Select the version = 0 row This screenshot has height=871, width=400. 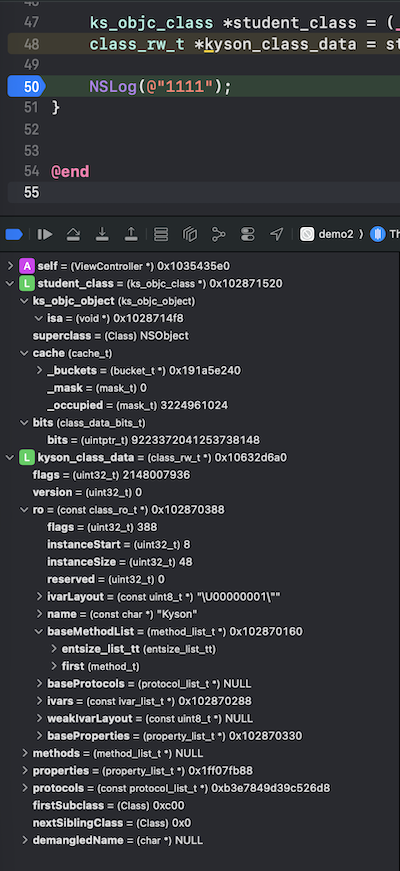87,493
